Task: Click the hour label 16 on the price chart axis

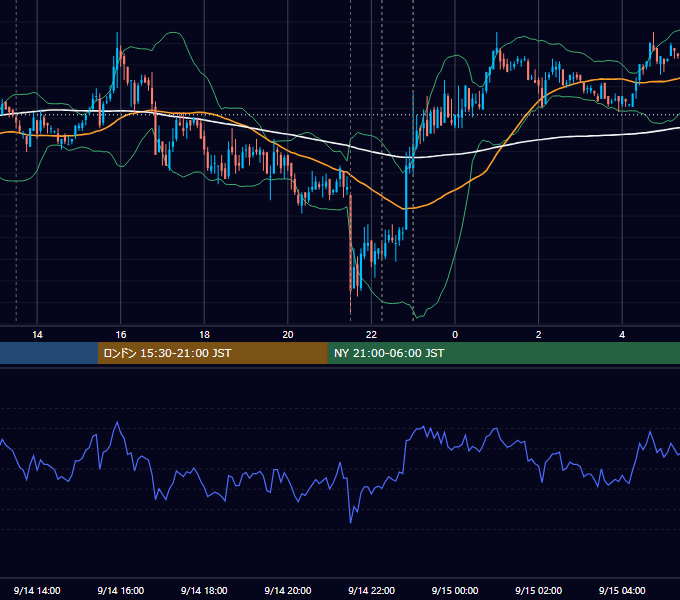Action: click(121, 335)
